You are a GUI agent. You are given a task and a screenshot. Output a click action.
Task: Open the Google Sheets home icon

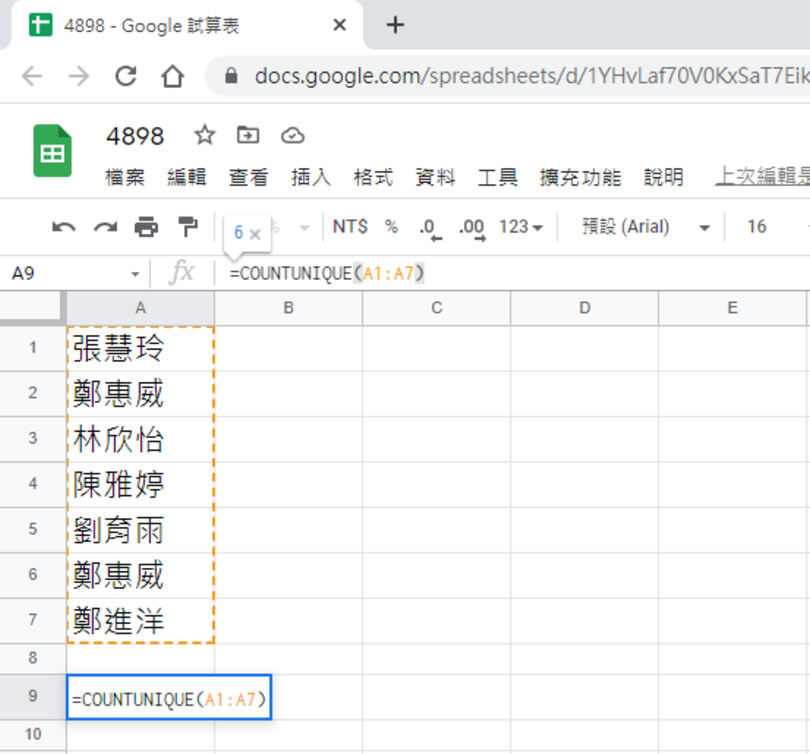pyautogui.click(x=52, y=150)
